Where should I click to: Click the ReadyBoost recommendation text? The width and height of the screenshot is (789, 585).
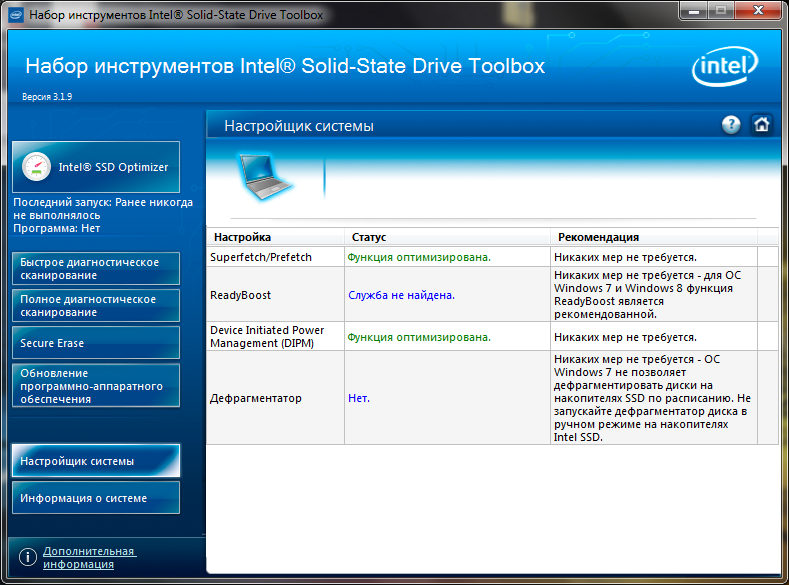648,295
